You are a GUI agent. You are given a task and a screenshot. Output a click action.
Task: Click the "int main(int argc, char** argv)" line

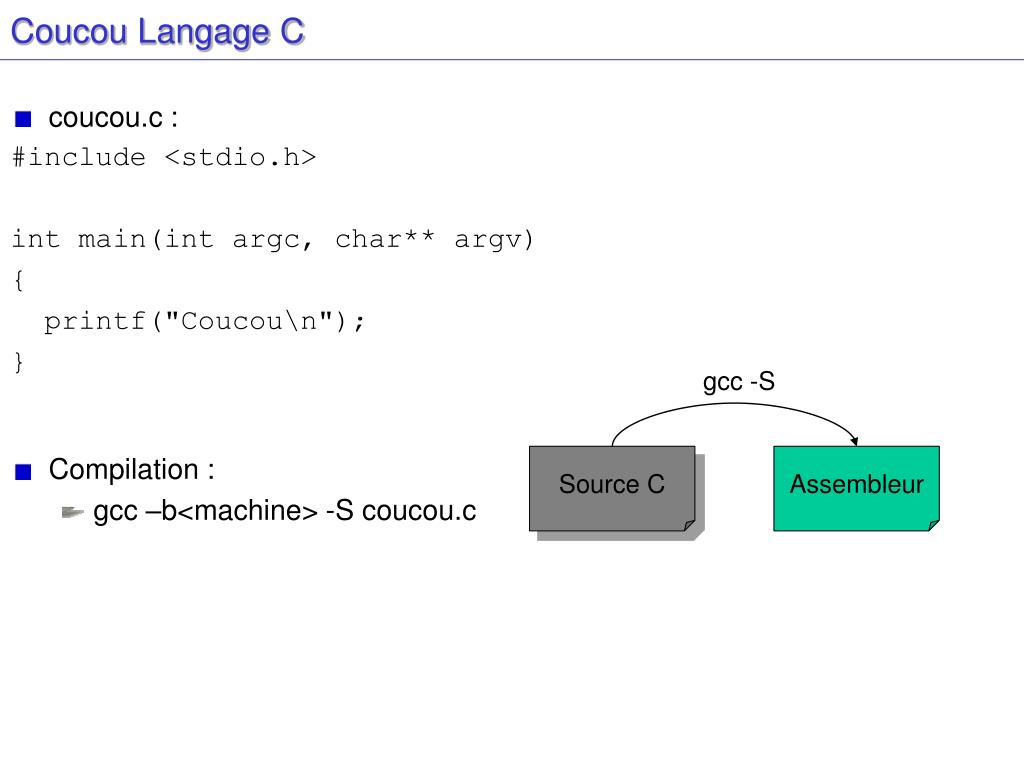(x=273, y=240)
